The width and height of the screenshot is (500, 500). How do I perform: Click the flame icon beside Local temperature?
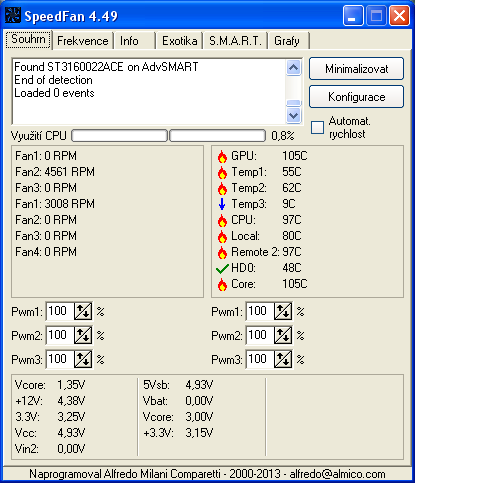click(222, 236)
